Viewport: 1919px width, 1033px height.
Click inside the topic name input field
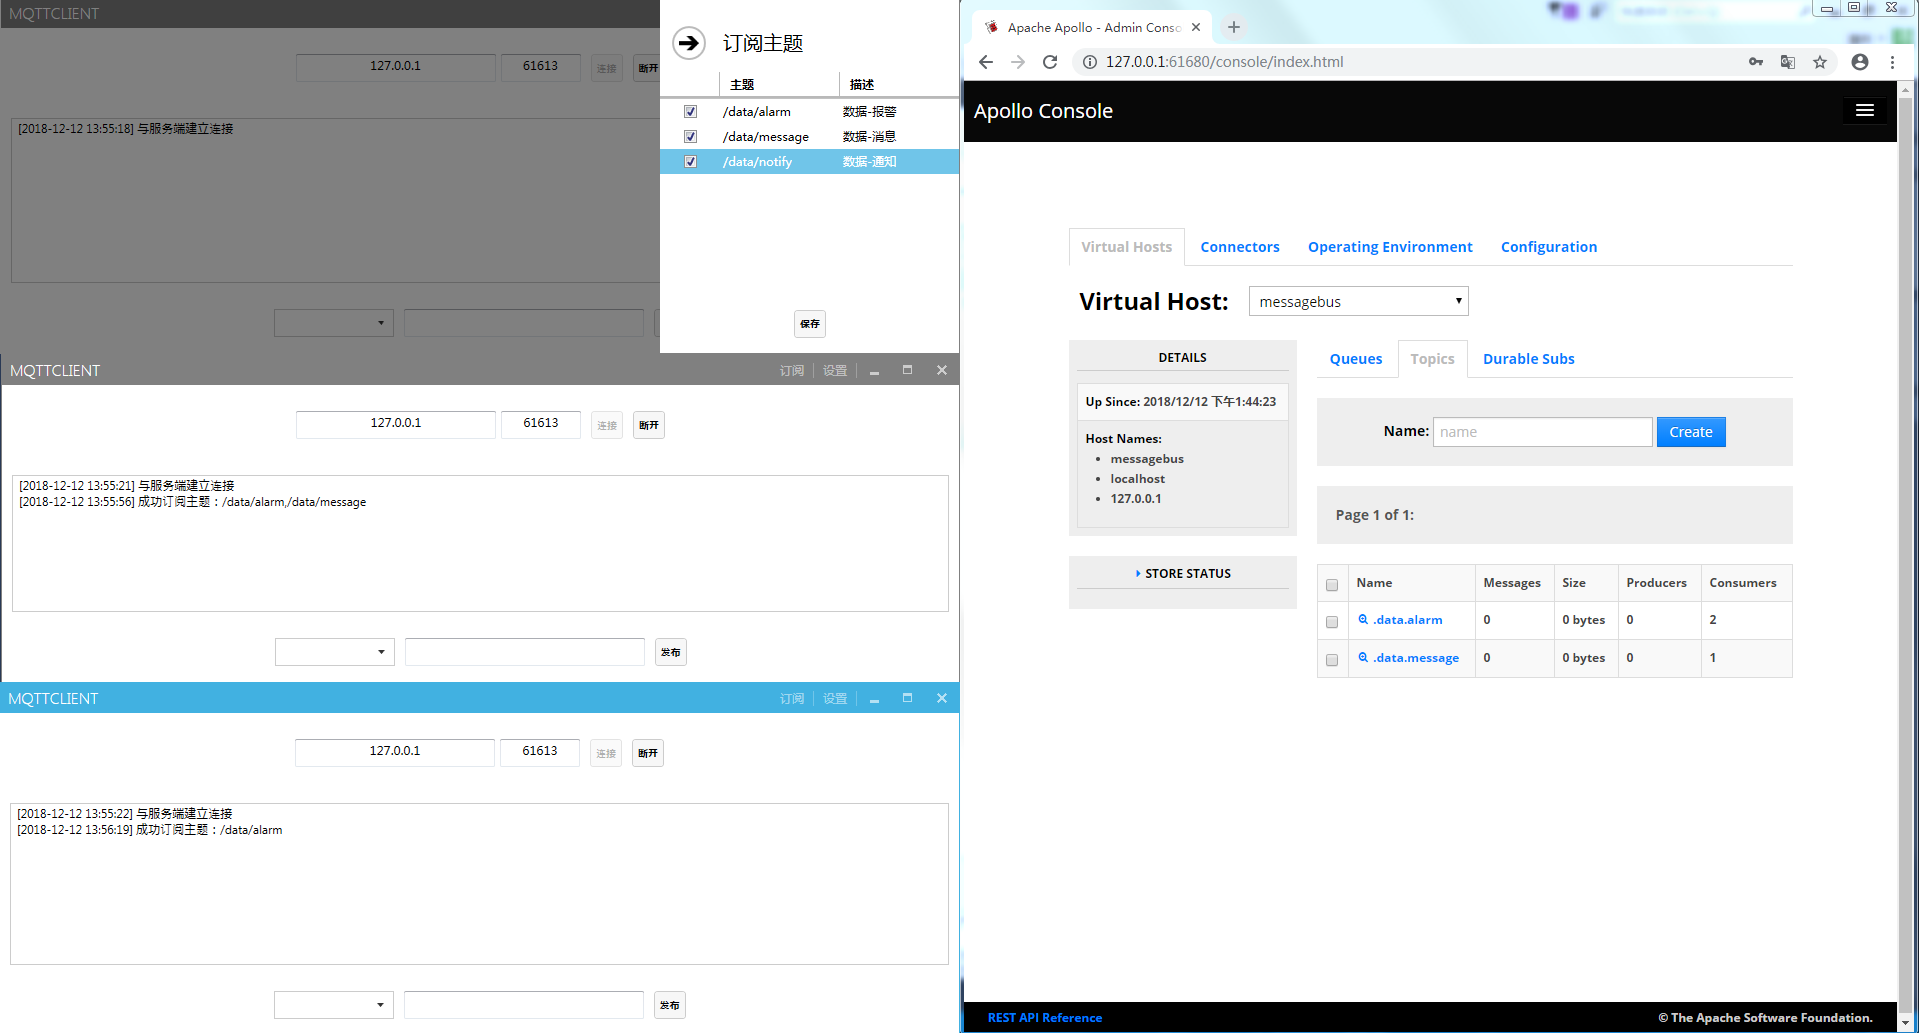pos(1542,431)
